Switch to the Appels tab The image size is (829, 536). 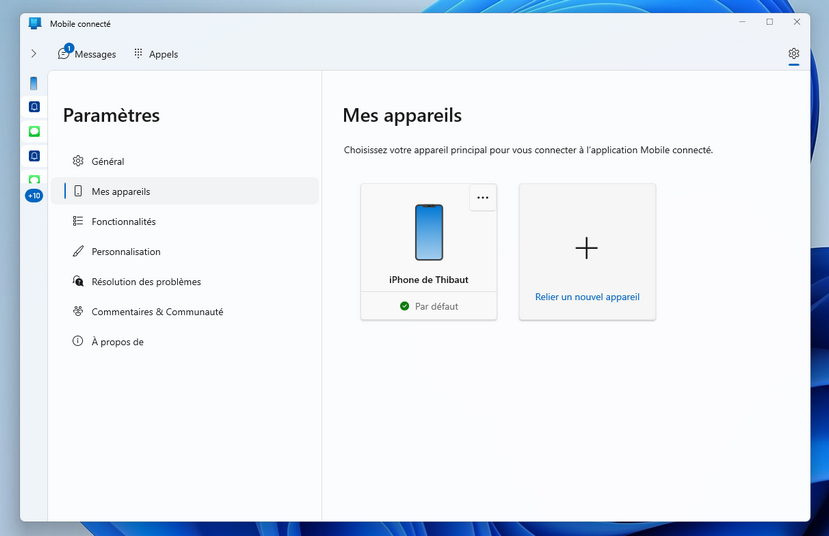tap(156, 54)
